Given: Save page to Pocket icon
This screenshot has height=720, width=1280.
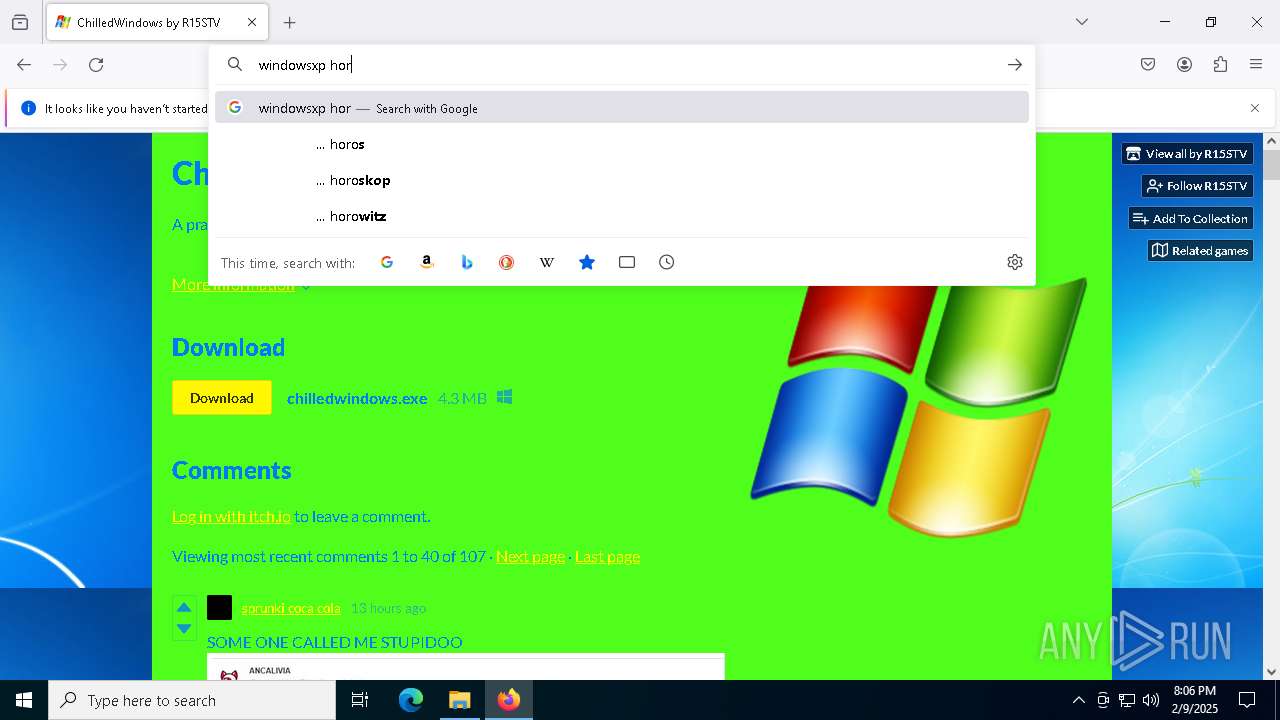Looking at the screenshot, I should click(x=1148, y=65).
